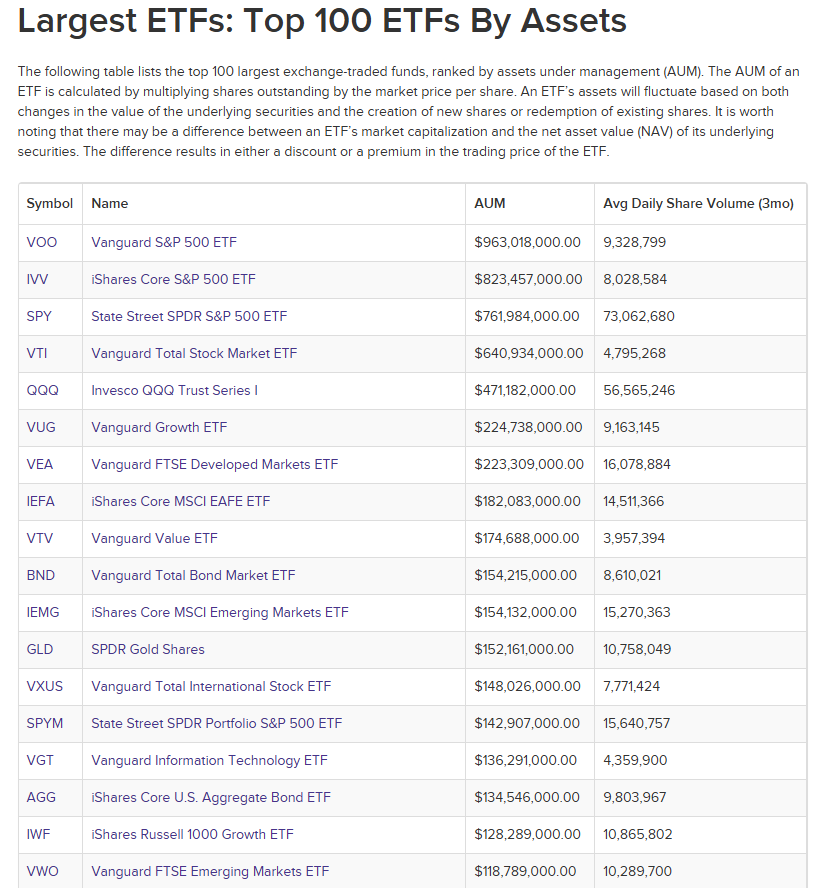Viewport: 822px width, 888px height.
Task: Select the GLD ticker link
Action: pyautogui.click(x=40, y=649)
